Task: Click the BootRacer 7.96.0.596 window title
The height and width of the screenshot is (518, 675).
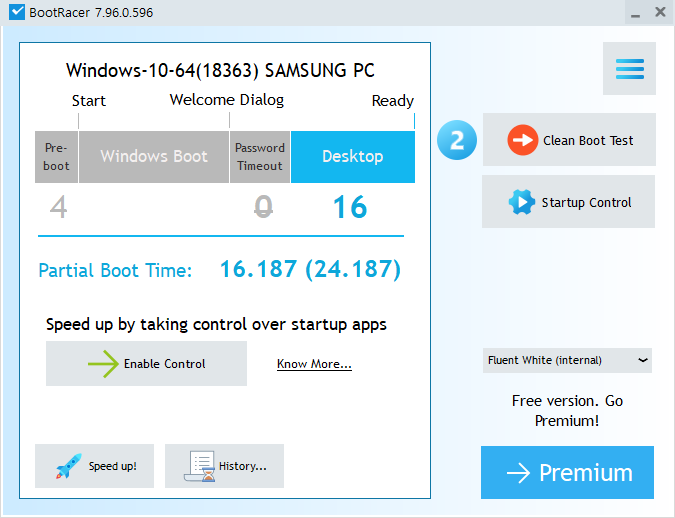Action: coord(91,12)
